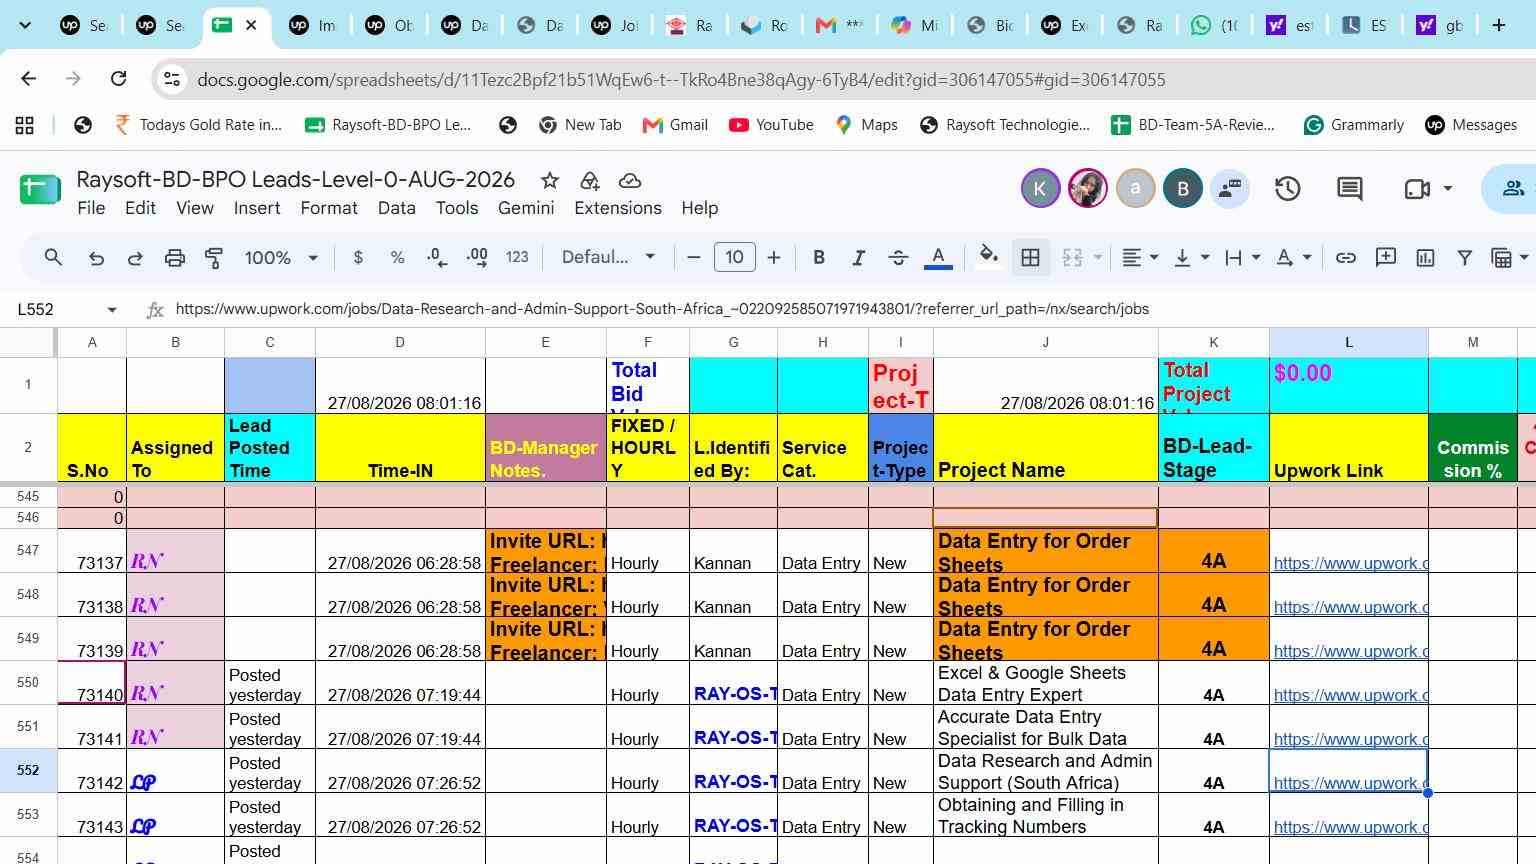The height and width of the screenshot is (864, 1536).
Task: Star this spreadsheet document
Action: 549,180
